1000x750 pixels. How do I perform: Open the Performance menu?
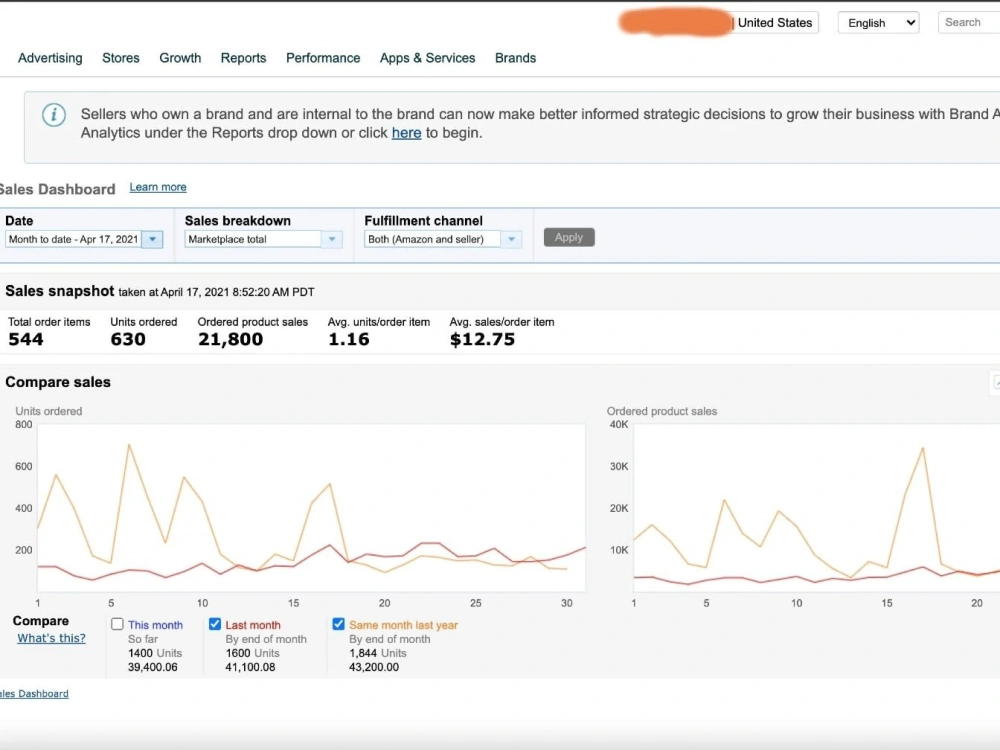click(x=323, y=58)
